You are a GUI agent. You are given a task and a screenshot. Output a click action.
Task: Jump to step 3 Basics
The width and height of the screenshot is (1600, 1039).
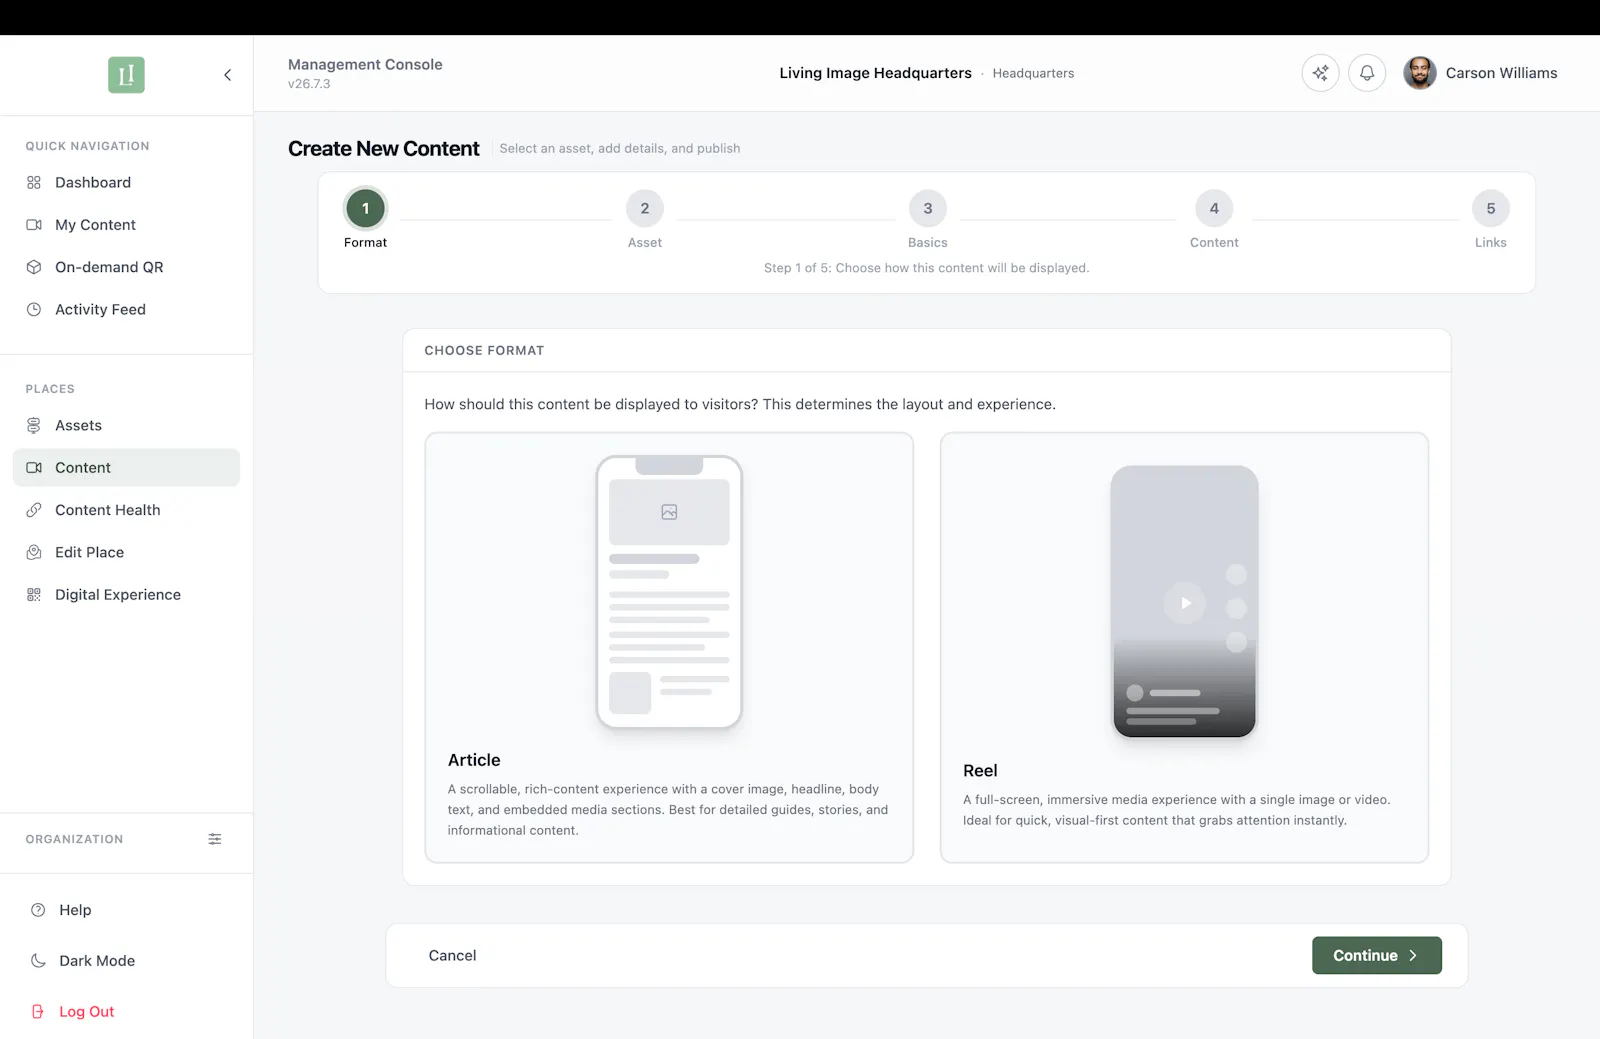tap(928, 208)
